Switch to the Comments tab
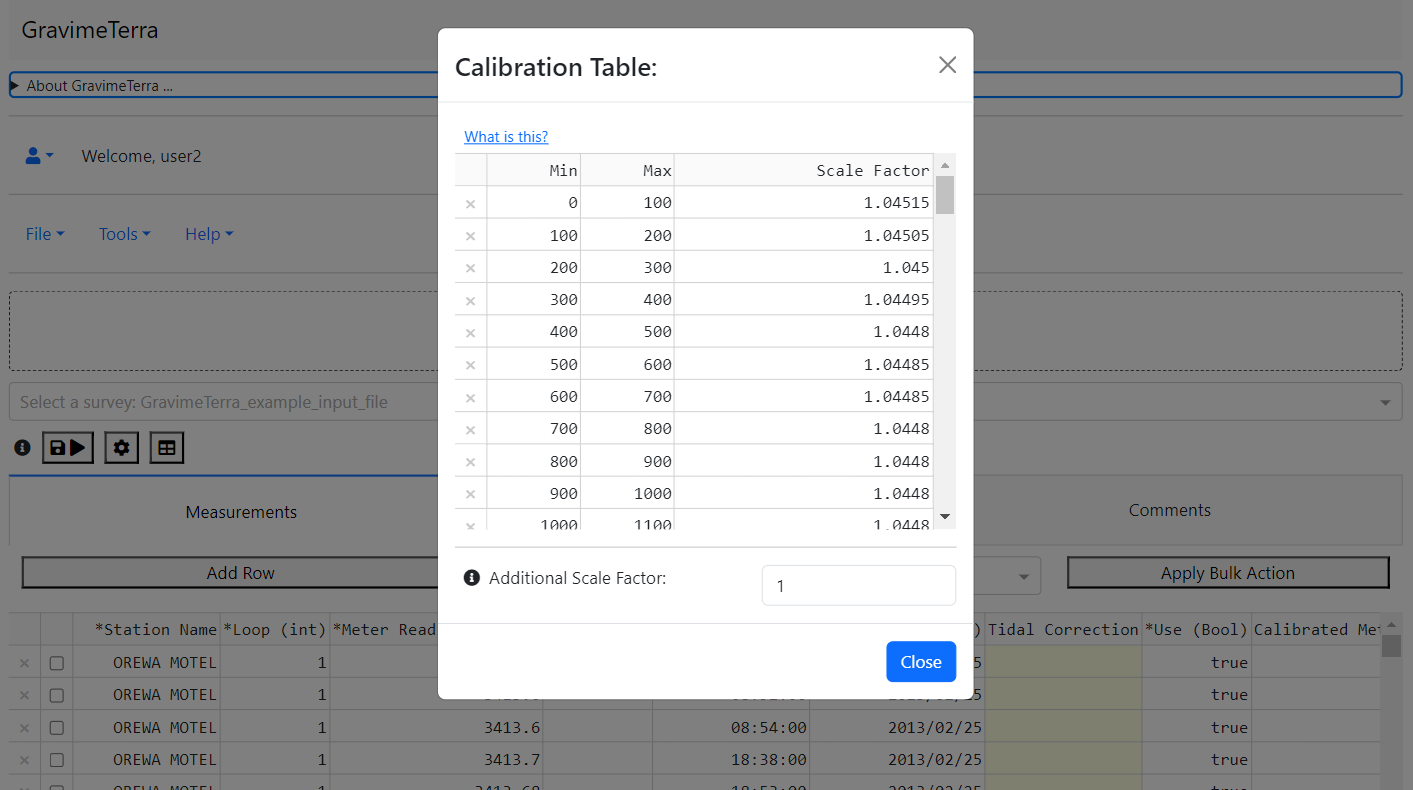This screenshot has width=1413, height=790. tap(1170, 510)
